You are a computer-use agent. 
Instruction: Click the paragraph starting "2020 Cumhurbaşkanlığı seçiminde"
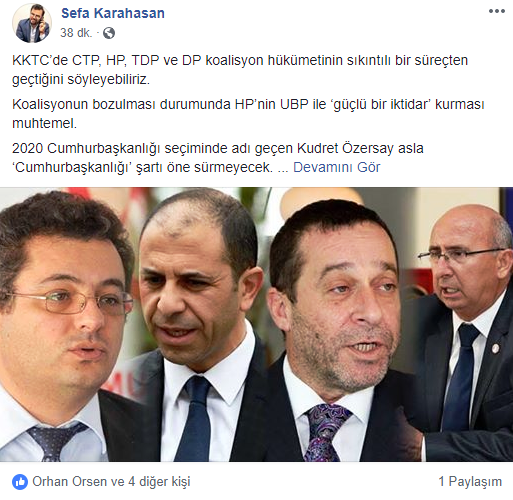[x=218, y=158]
